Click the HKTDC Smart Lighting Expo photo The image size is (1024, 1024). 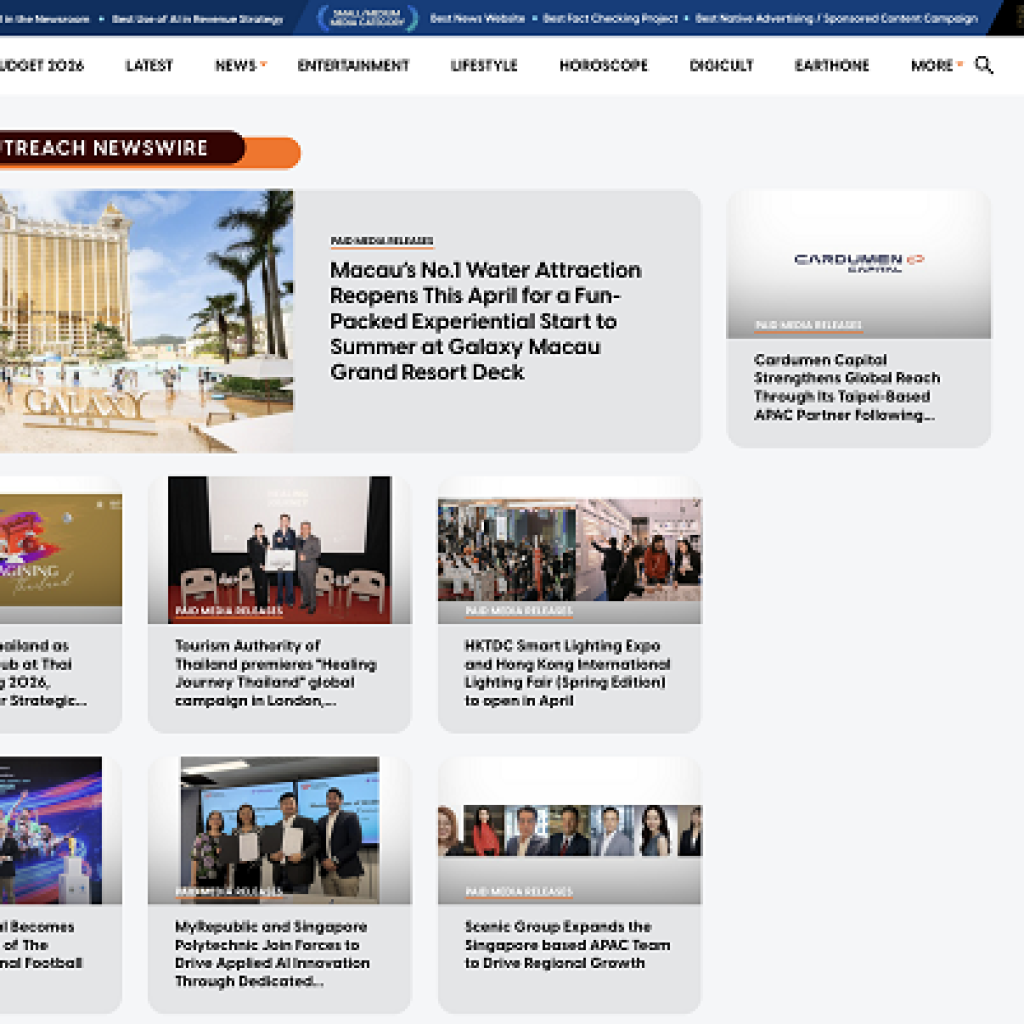569,550
